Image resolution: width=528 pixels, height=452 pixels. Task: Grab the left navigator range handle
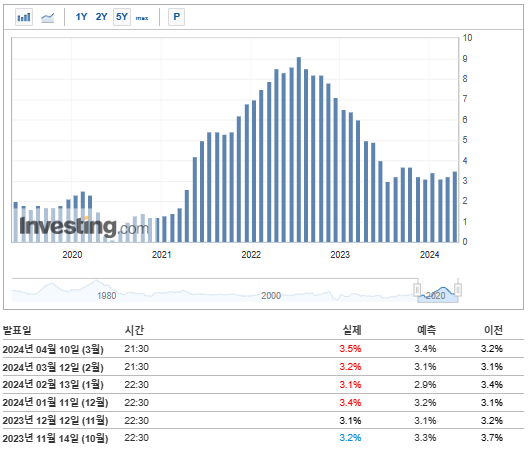click(417, 290)
